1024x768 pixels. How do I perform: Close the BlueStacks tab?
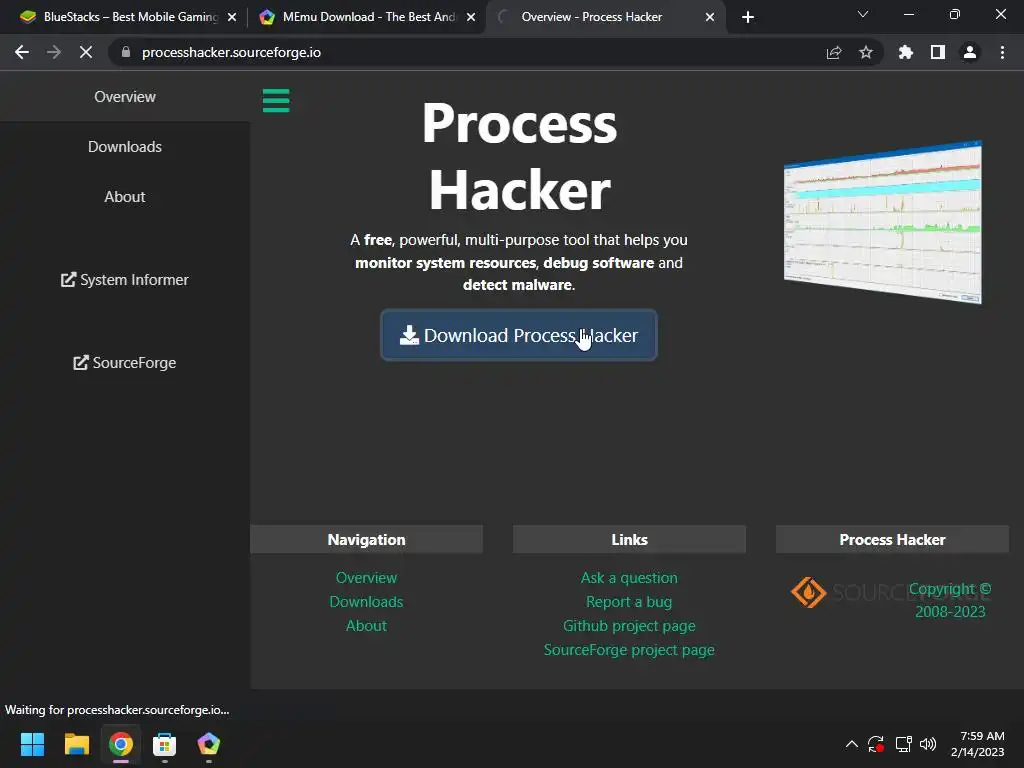point(232,17)
